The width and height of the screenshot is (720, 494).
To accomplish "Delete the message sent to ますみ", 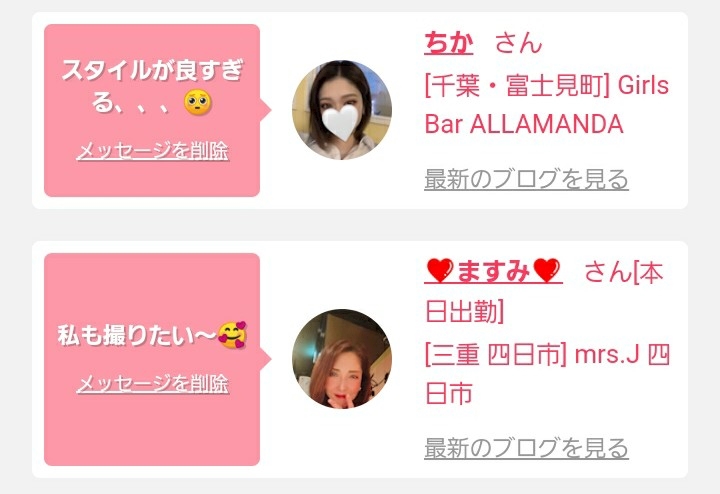I will pyautogui.click(x=152, y=384).
